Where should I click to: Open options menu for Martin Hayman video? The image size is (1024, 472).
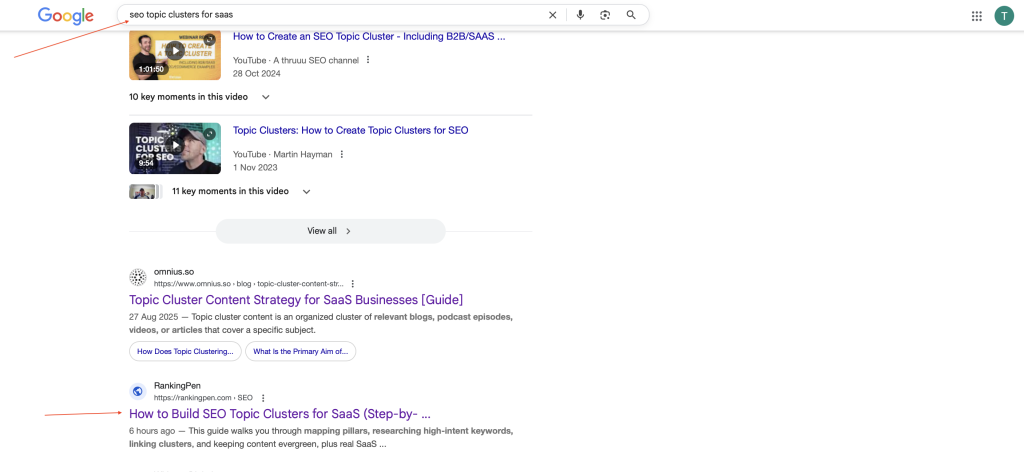tap(342, 154)
